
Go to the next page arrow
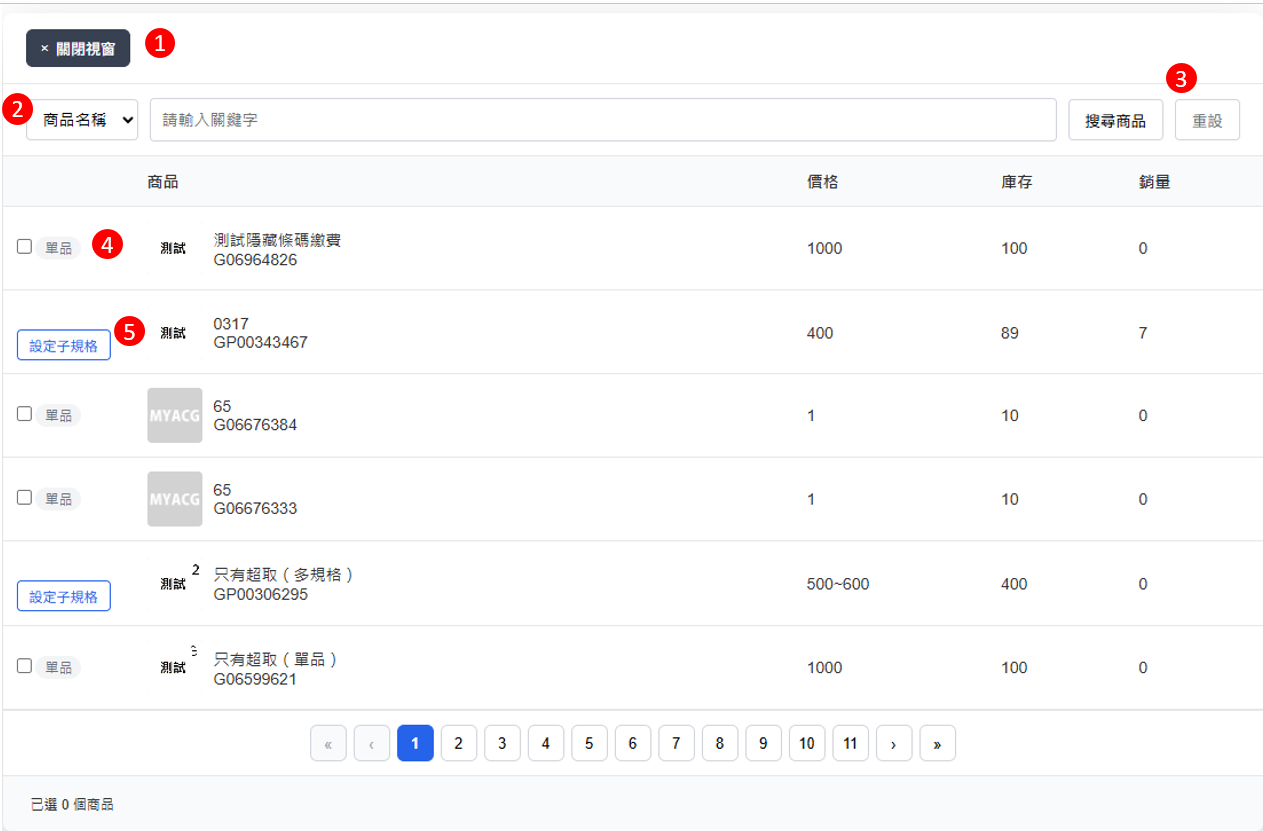click(894, 744)
